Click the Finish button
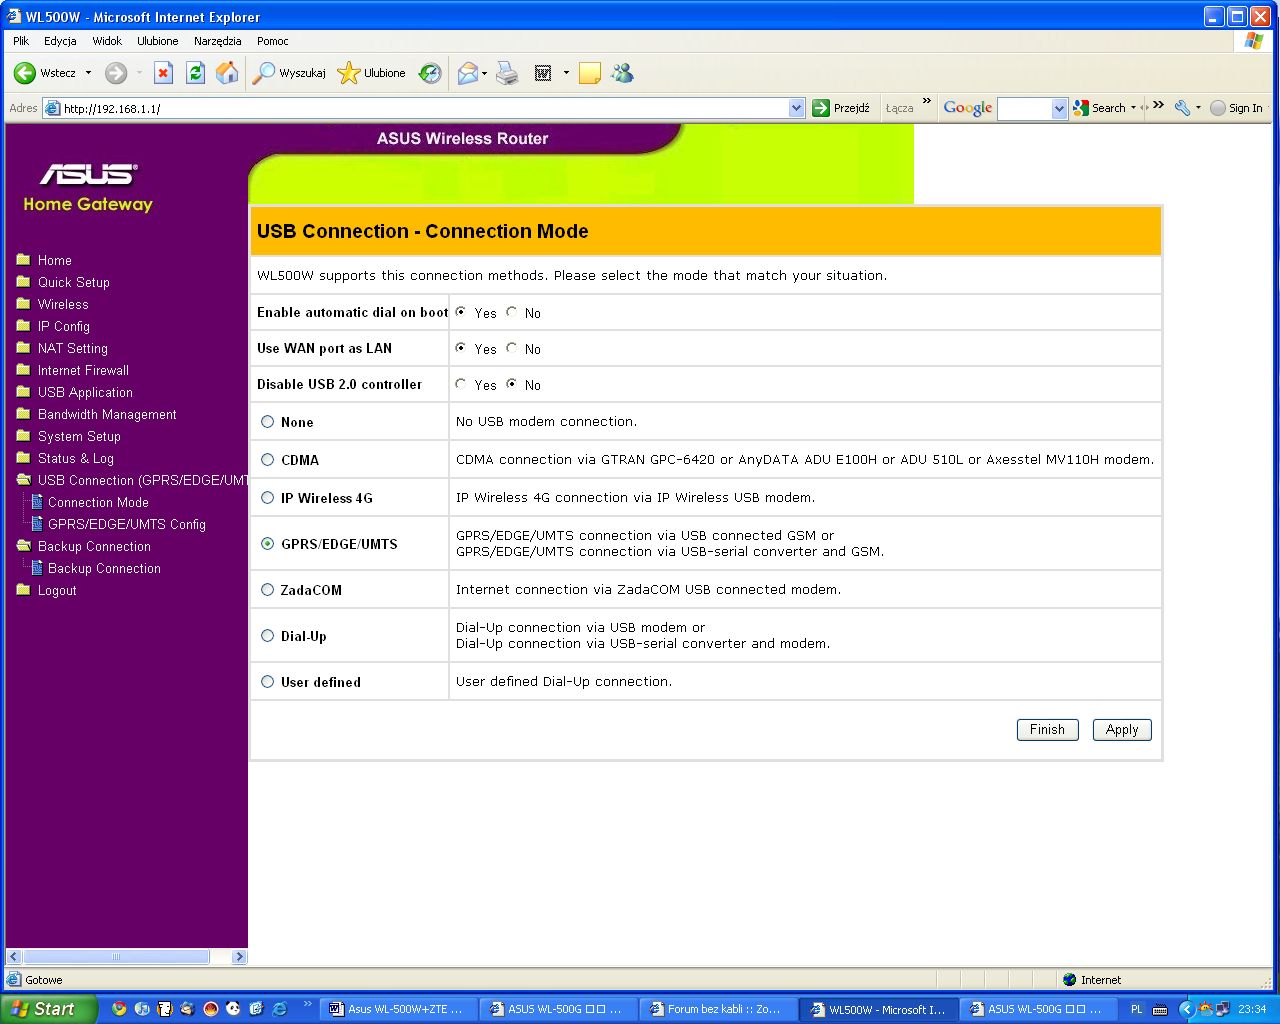 [1047, 730]
